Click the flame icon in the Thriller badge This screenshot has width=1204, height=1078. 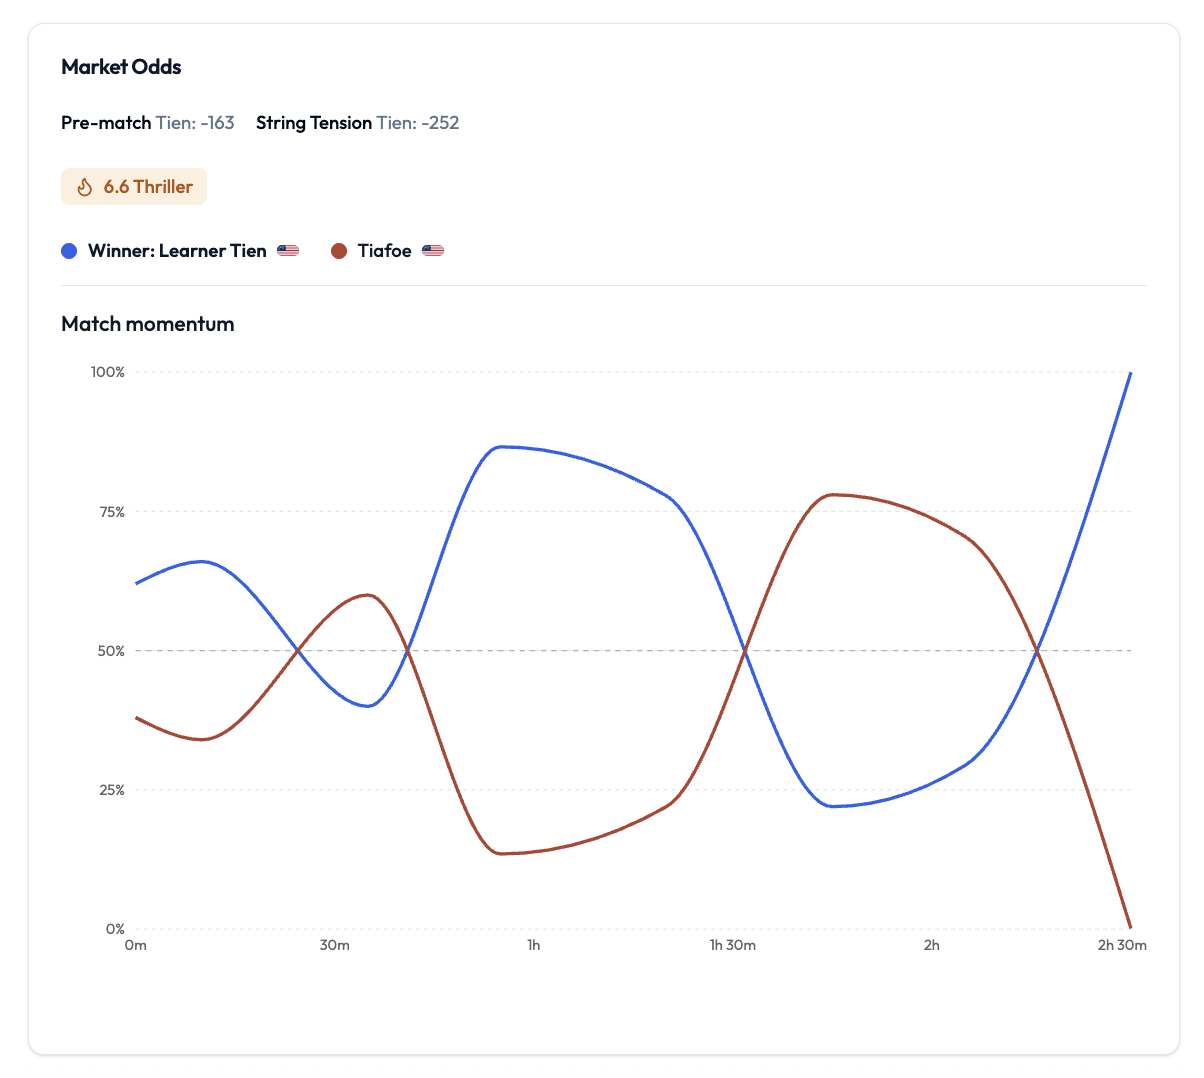(85, 187)
